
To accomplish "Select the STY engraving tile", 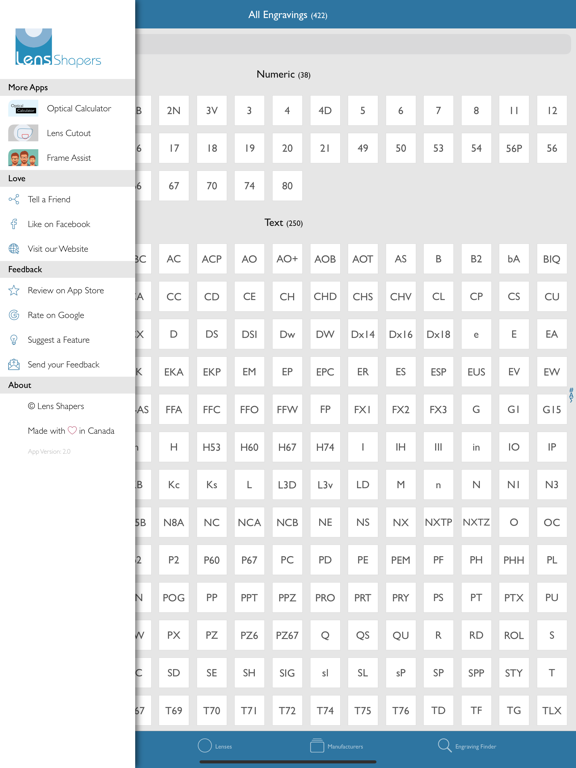I will coord(514,673).
